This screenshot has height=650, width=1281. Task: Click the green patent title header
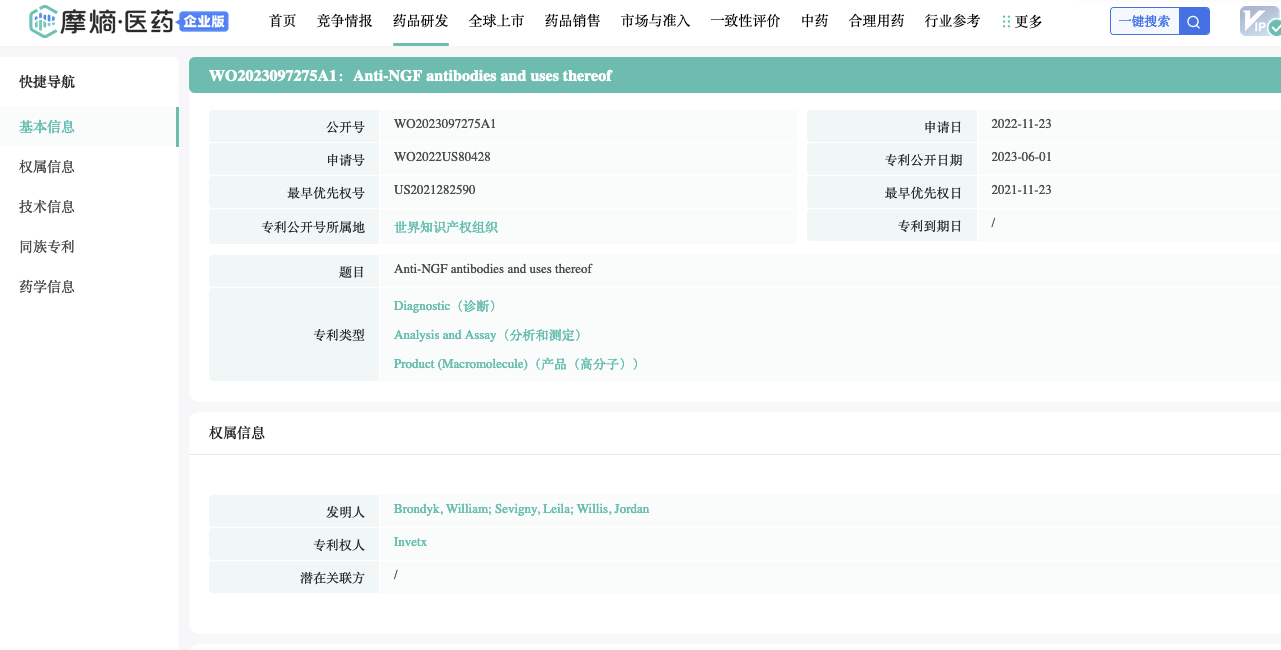pos(735,76)
